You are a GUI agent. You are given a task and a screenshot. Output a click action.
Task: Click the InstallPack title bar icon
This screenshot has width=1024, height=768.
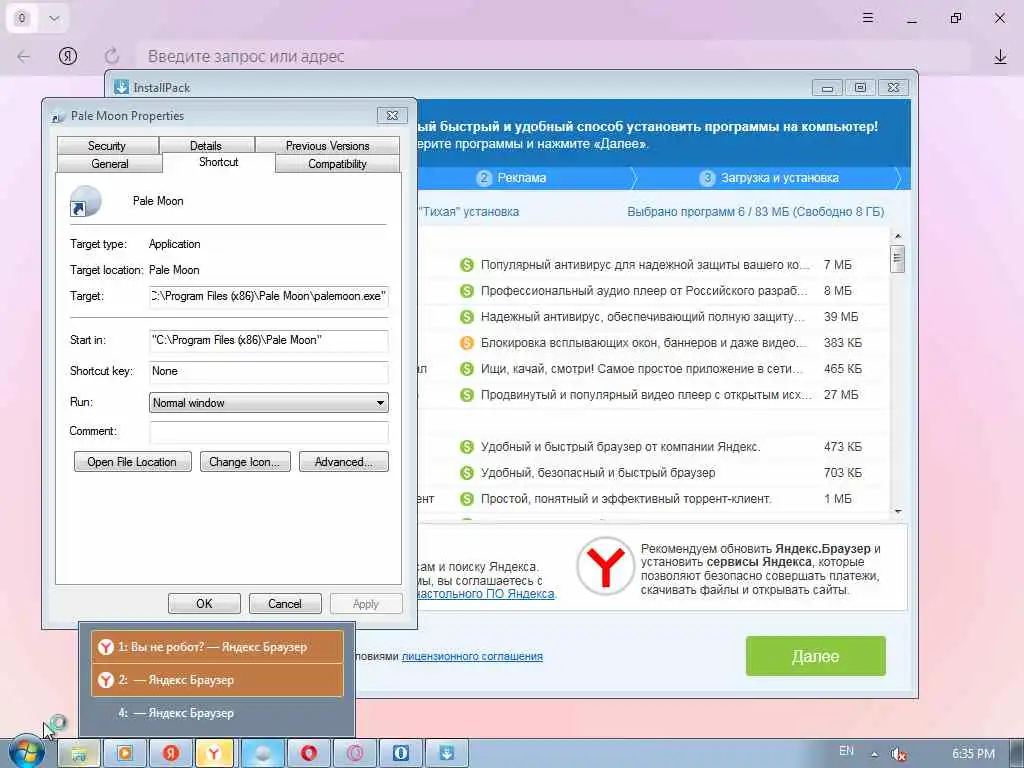coord(121,87)
